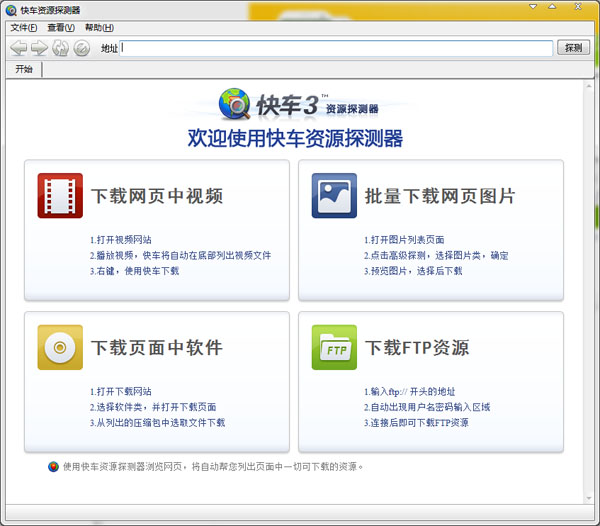
Task: Click the 探测 button
Action: [572, 48]
